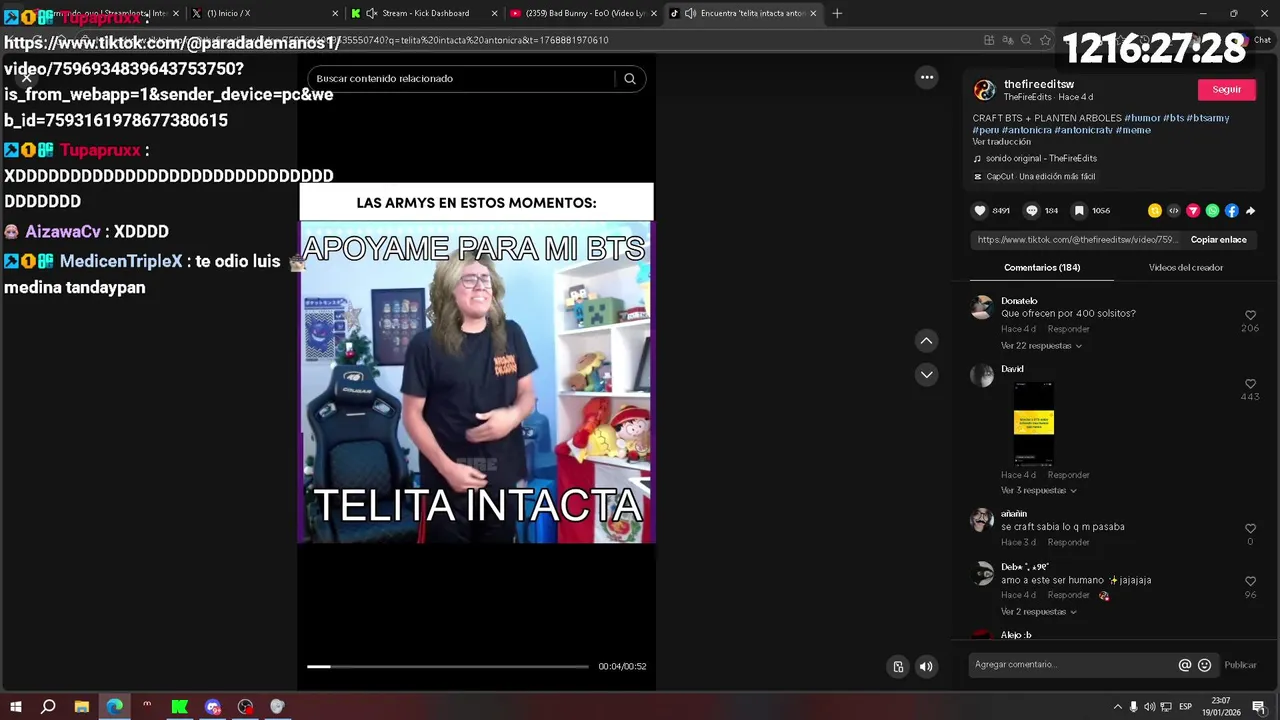
Task: Save video with the bookmark icon
Action: [x=1079, y=211]
